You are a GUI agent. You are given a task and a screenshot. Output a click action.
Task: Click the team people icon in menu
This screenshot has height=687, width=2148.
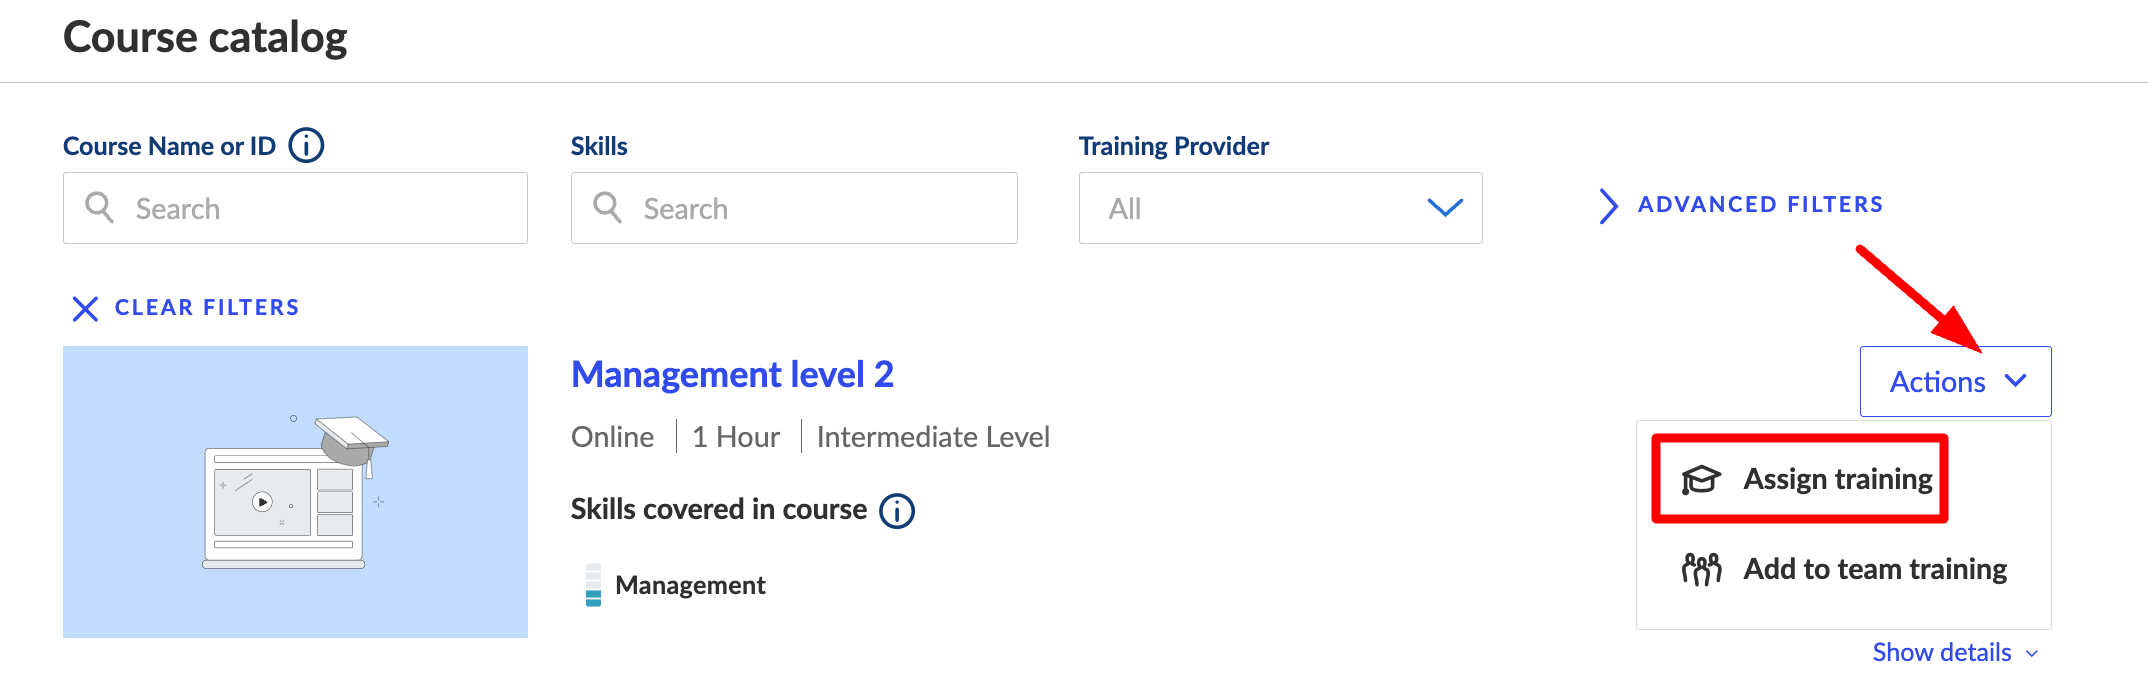1700,569
